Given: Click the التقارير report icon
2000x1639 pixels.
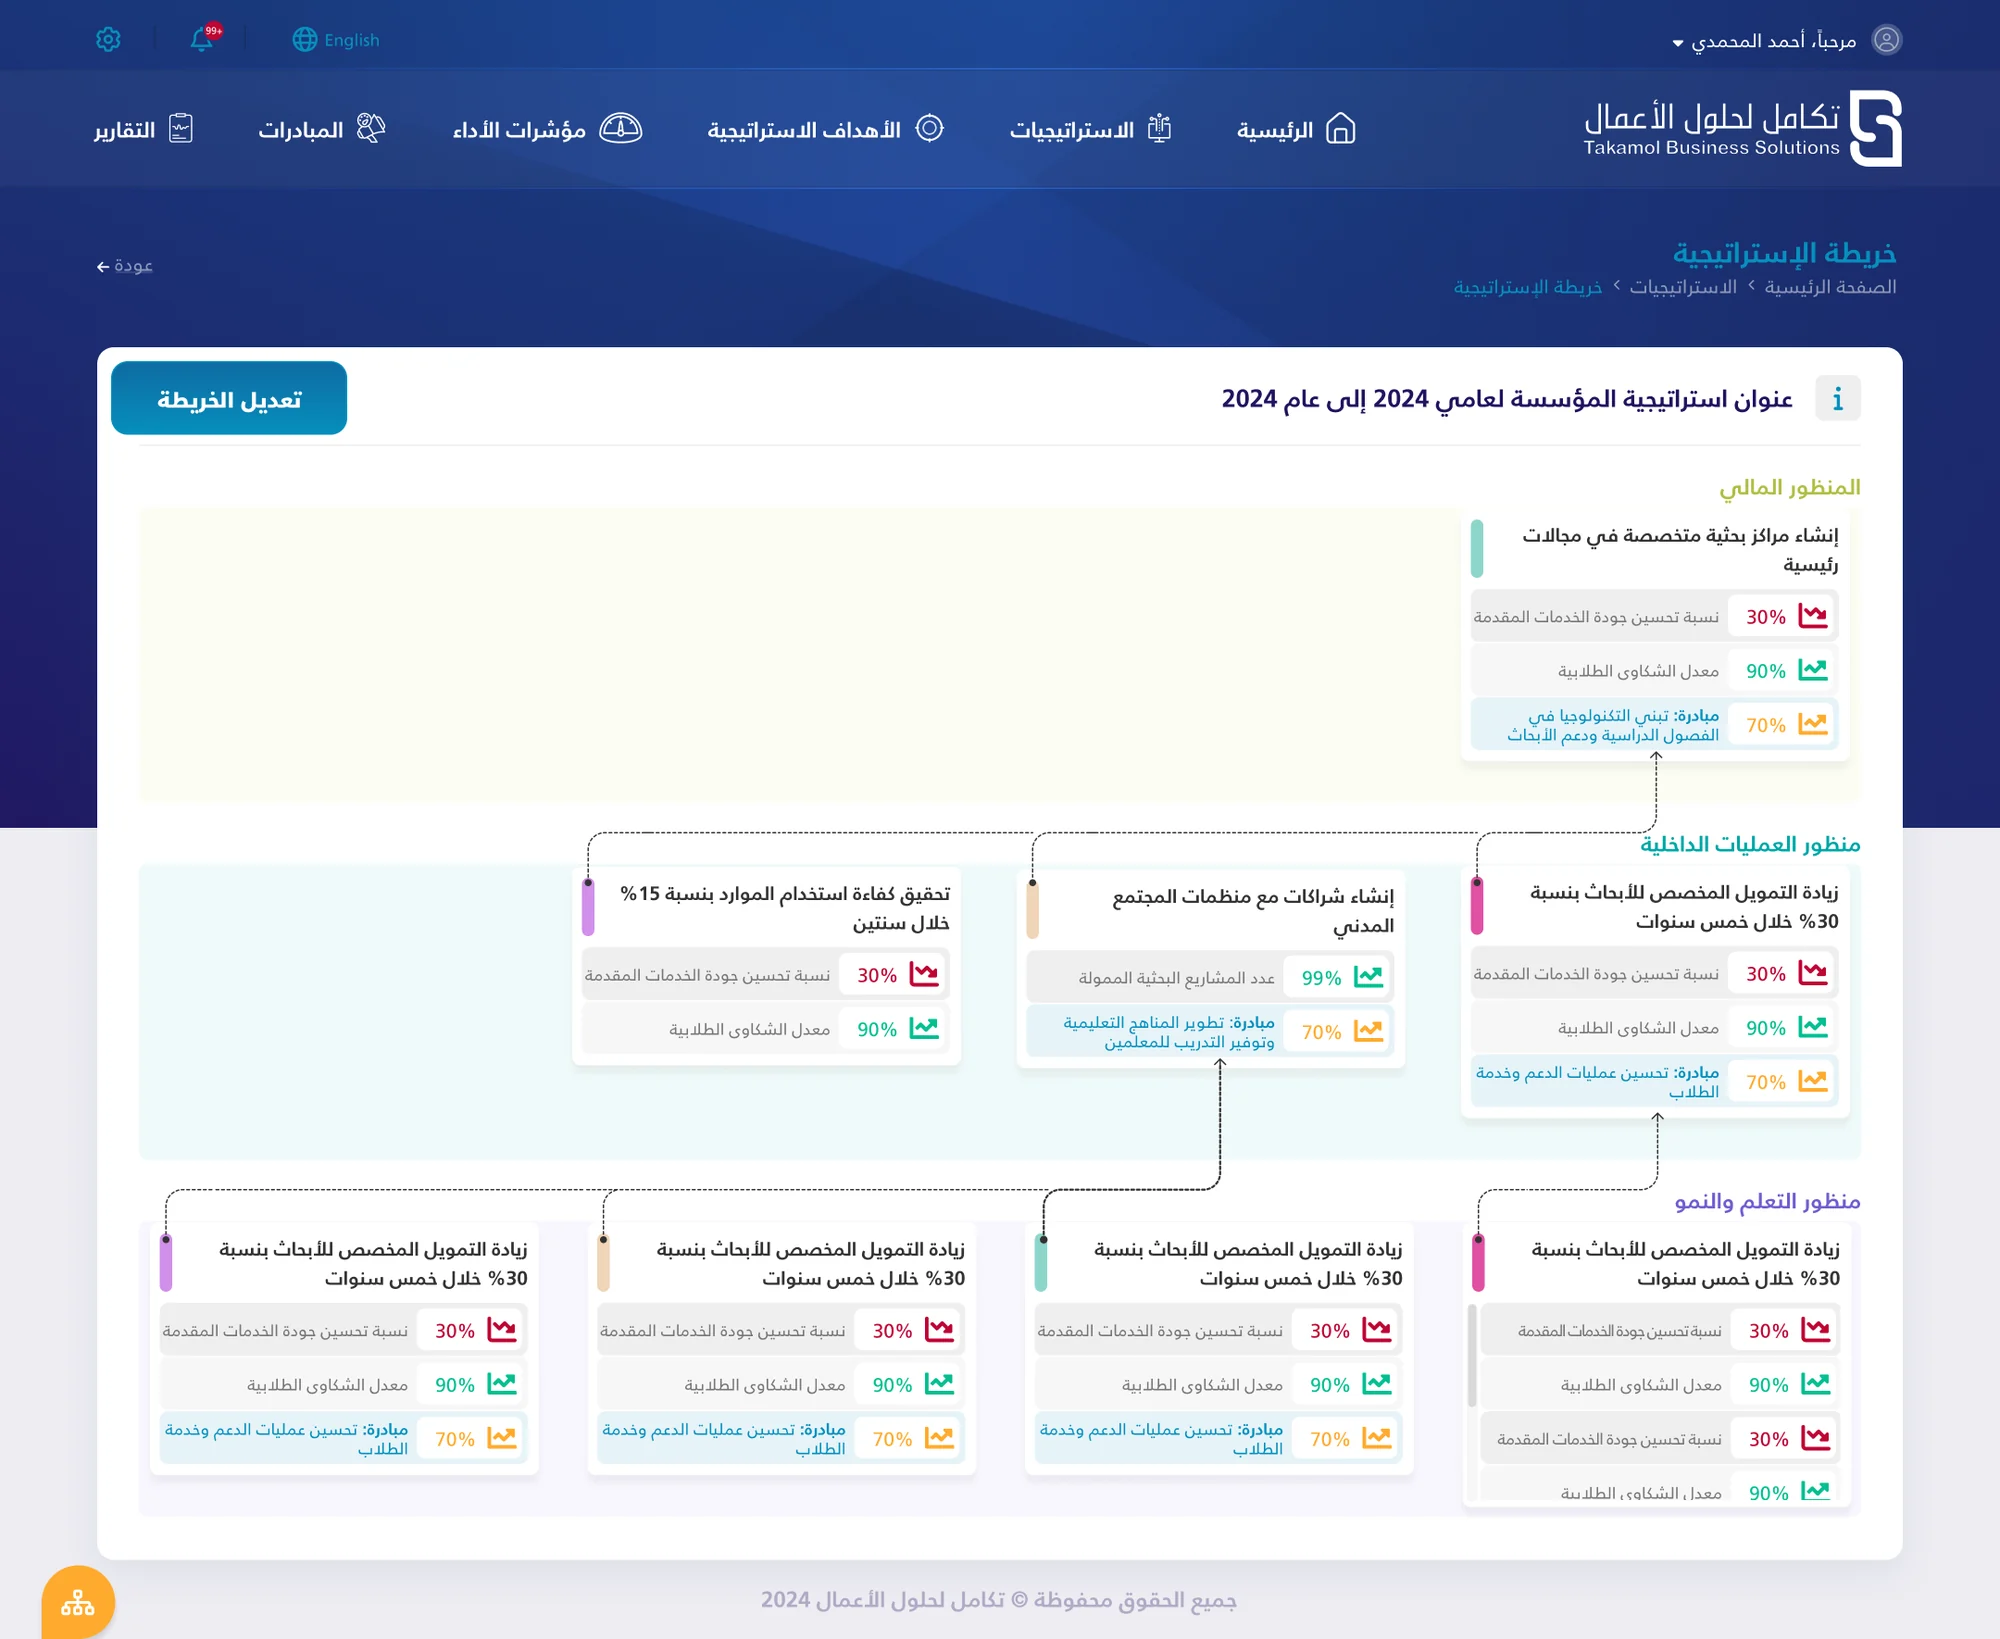Looking at the screenshot, I should (x=181, y=128).
